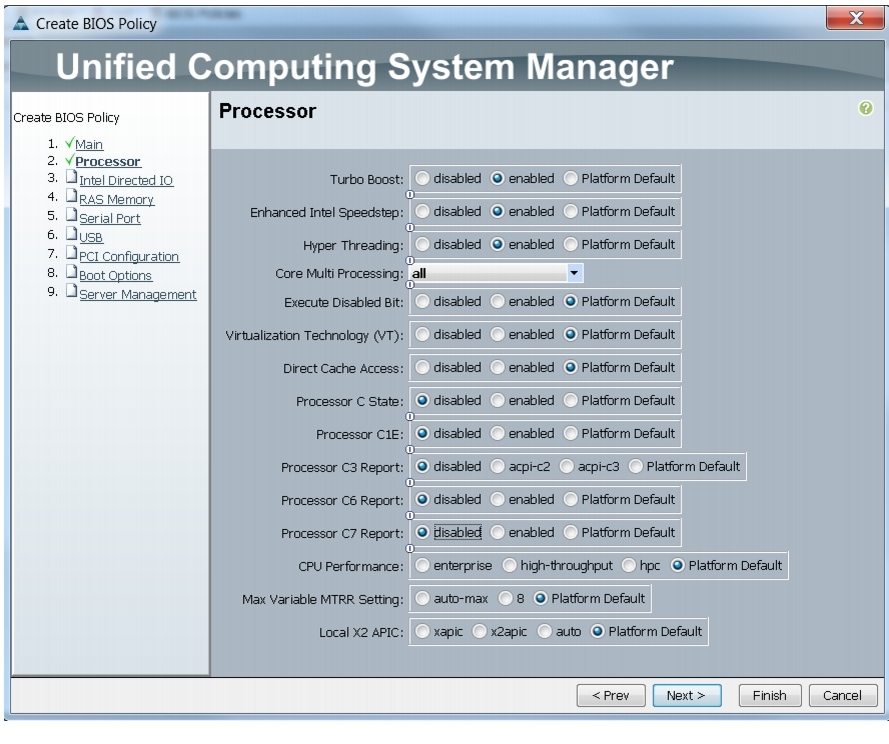The width and height of the screenshot is (889, 744).
Task: Click the page icon beside Boot Options
Action: click(71, 272)
